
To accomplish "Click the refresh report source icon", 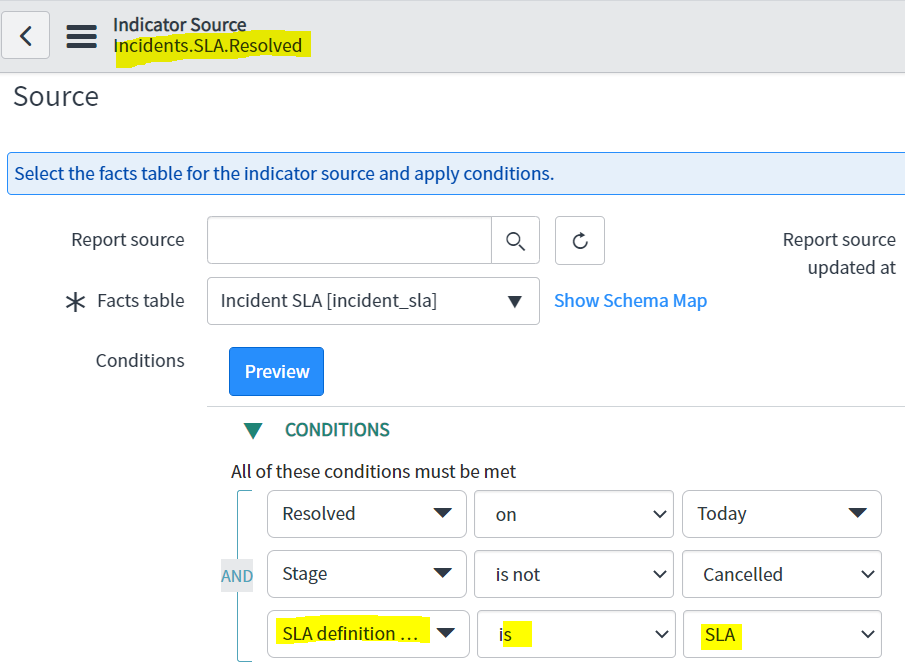I will coord(579,240).
